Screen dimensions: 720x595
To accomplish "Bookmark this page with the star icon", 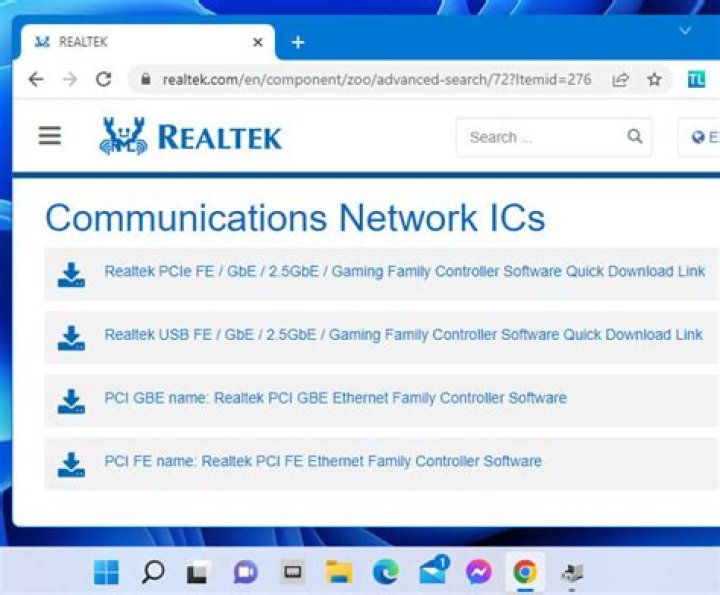I will [x=654, y=79].
